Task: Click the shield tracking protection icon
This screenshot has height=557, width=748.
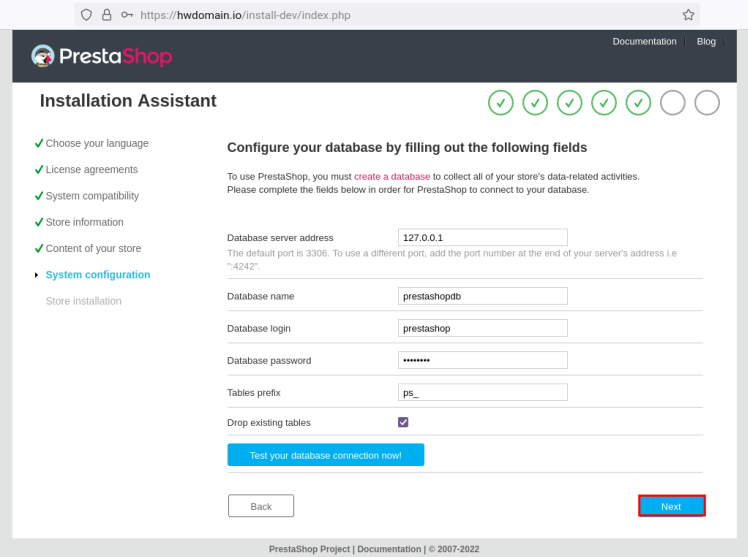Action: 86,15
